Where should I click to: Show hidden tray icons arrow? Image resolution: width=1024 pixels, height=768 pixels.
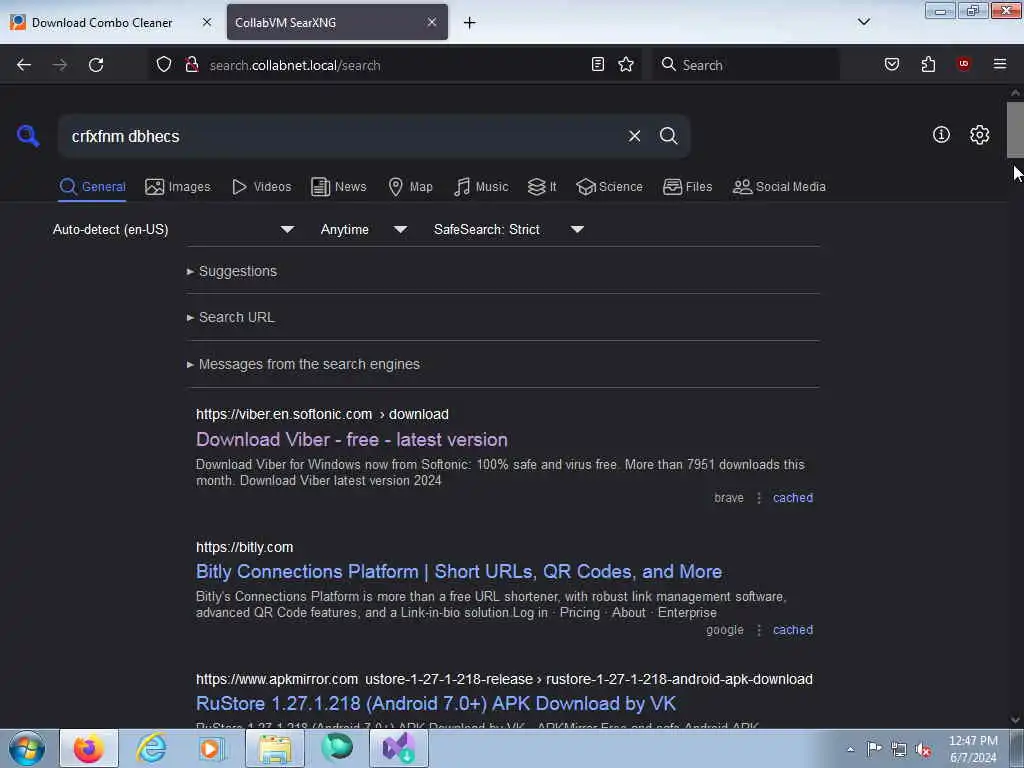(x=850, y=749)
